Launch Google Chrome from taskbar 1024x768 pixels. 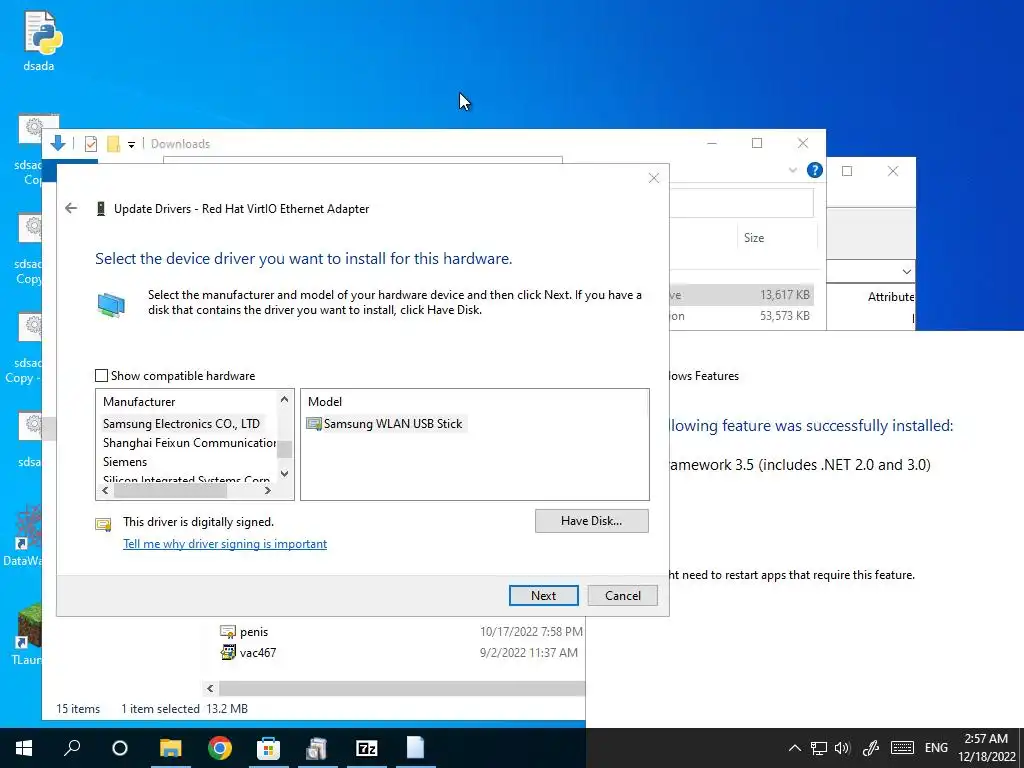point(220,748)
